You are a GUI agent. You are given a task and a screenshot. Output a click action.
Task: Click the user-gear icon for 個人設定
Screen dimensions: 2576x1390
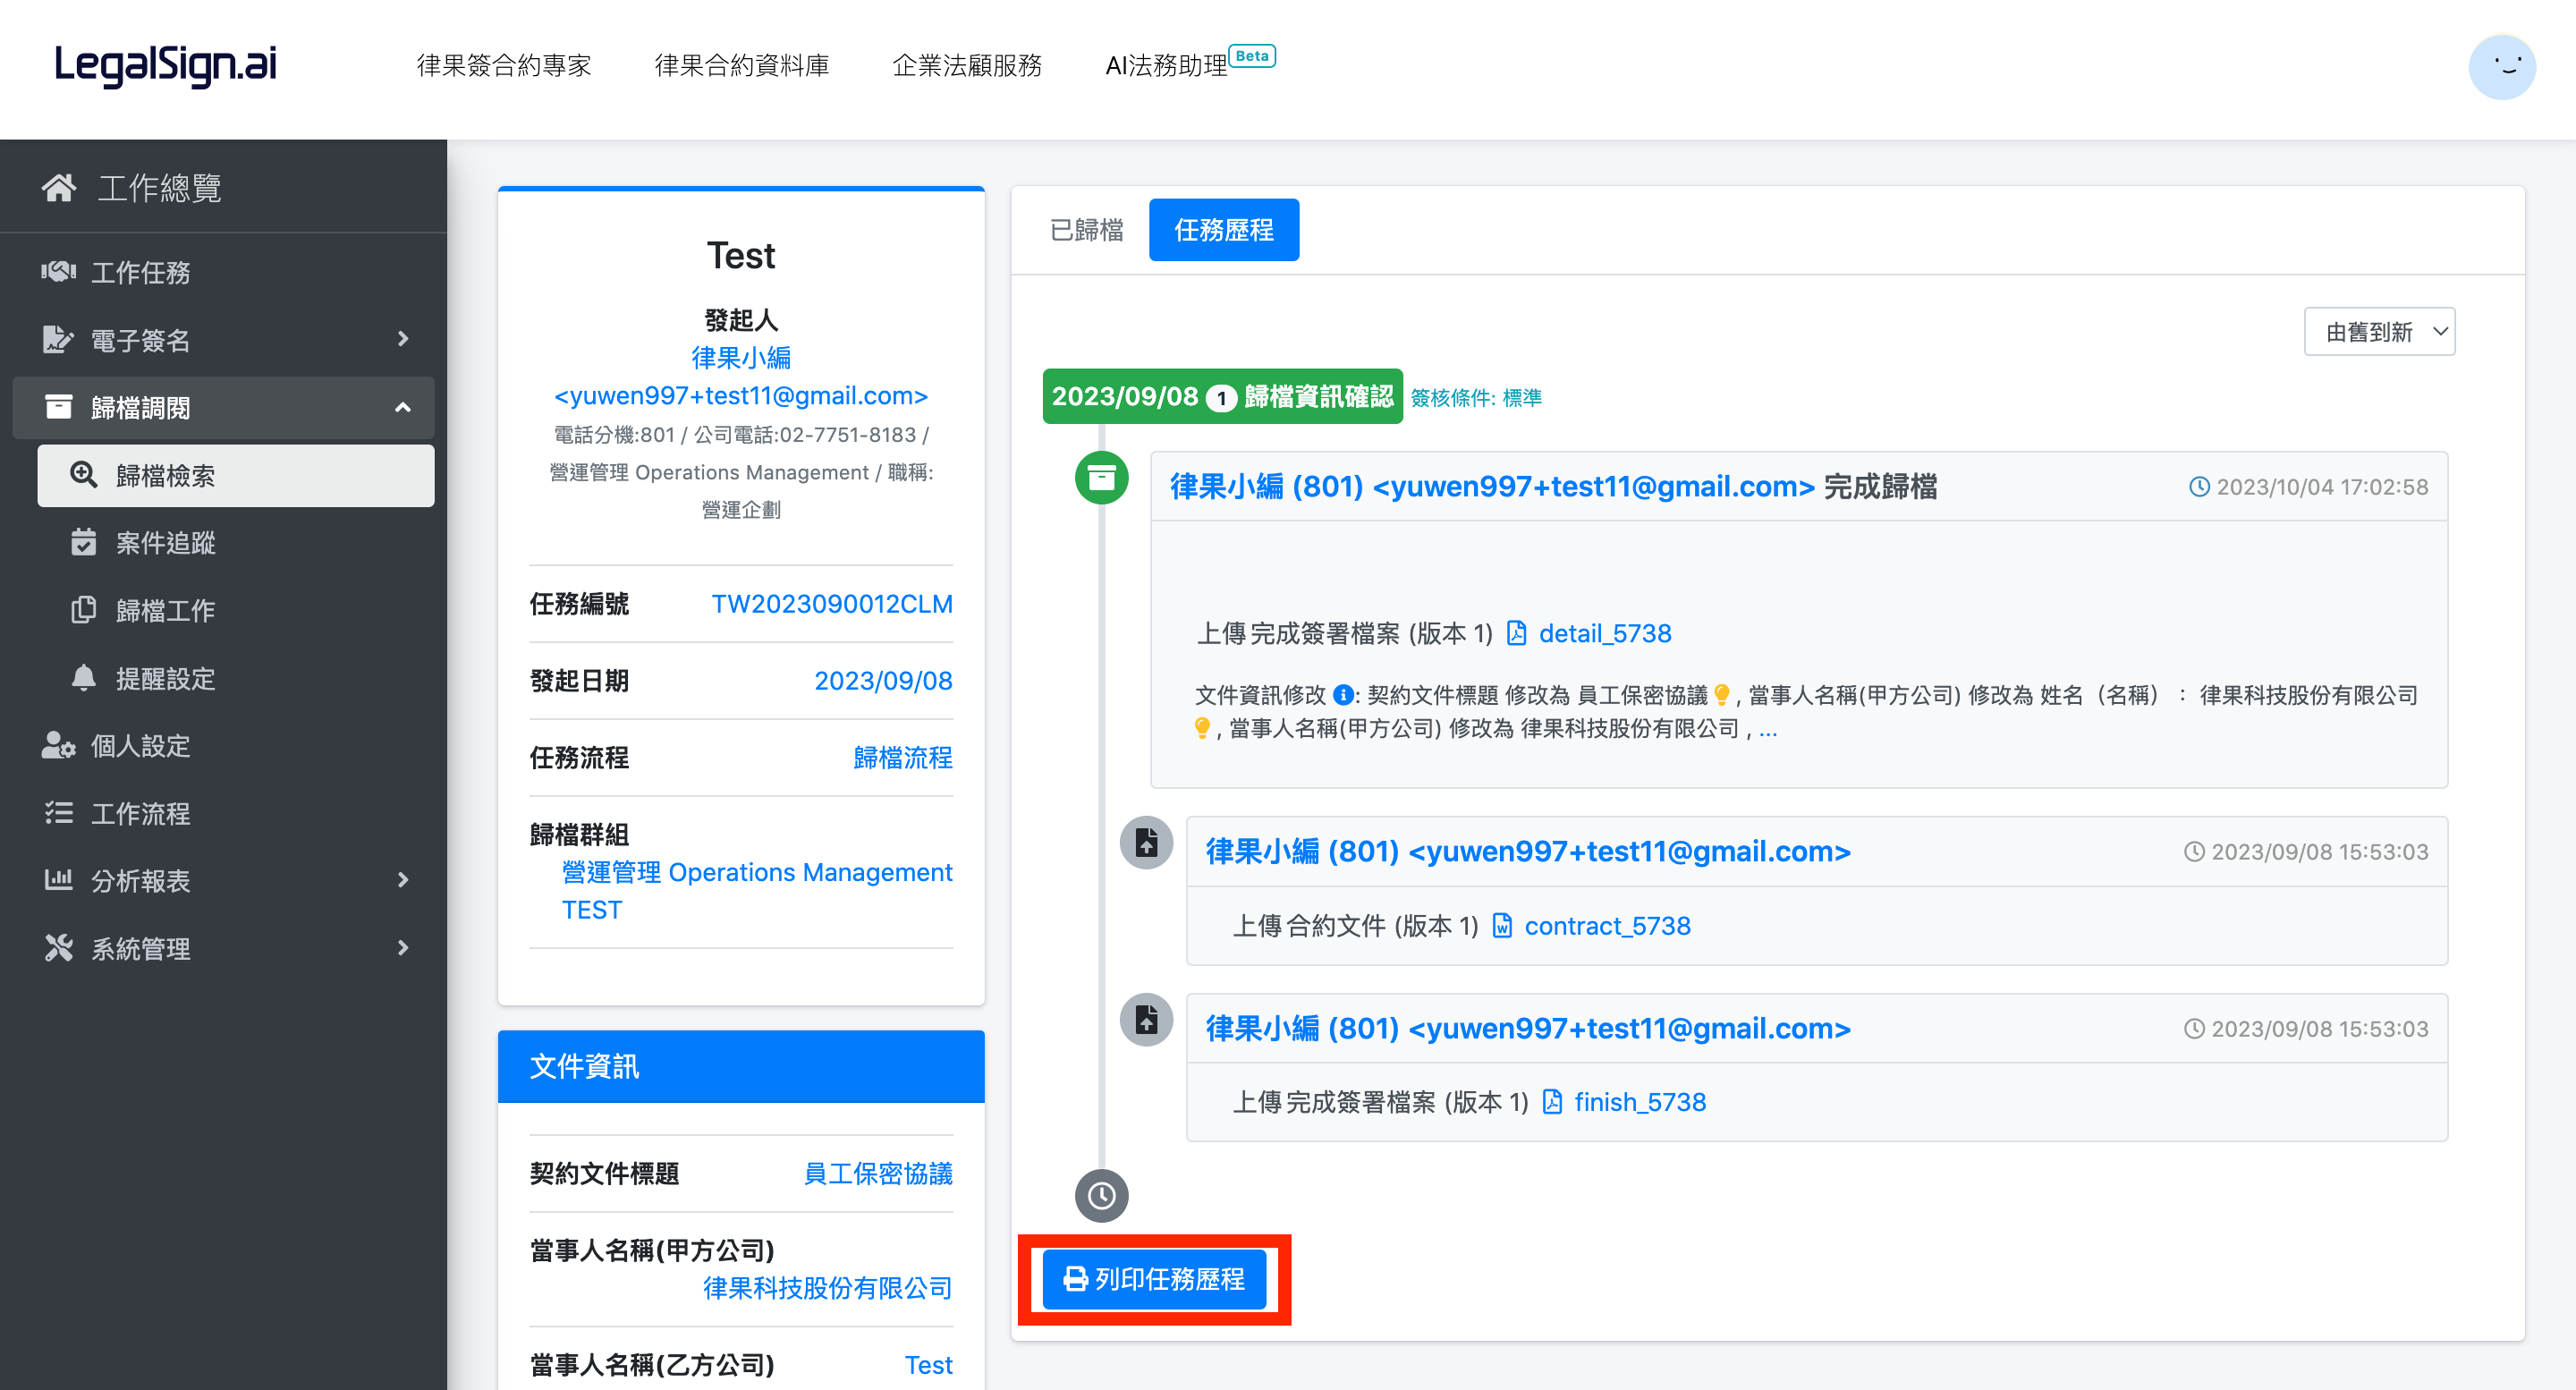tap(59, 745)
